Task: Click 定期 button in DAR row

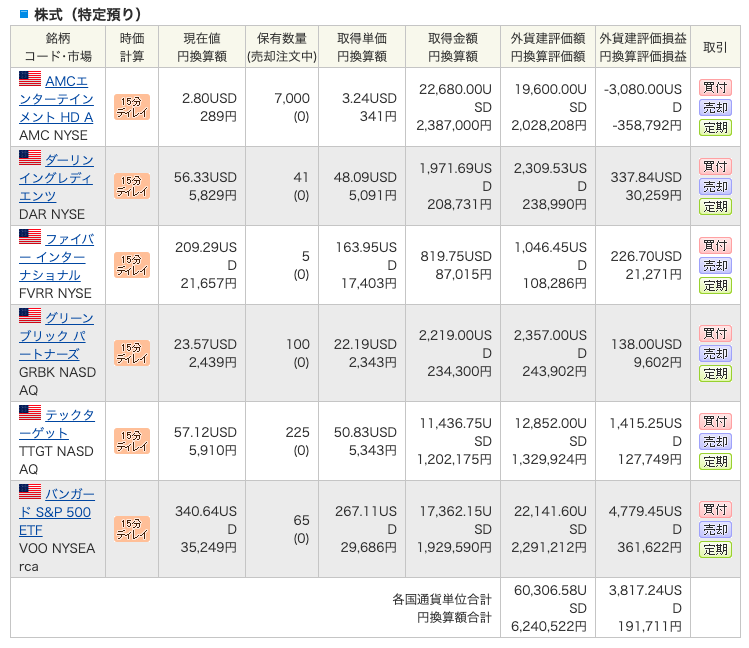Action: (715, 207)
